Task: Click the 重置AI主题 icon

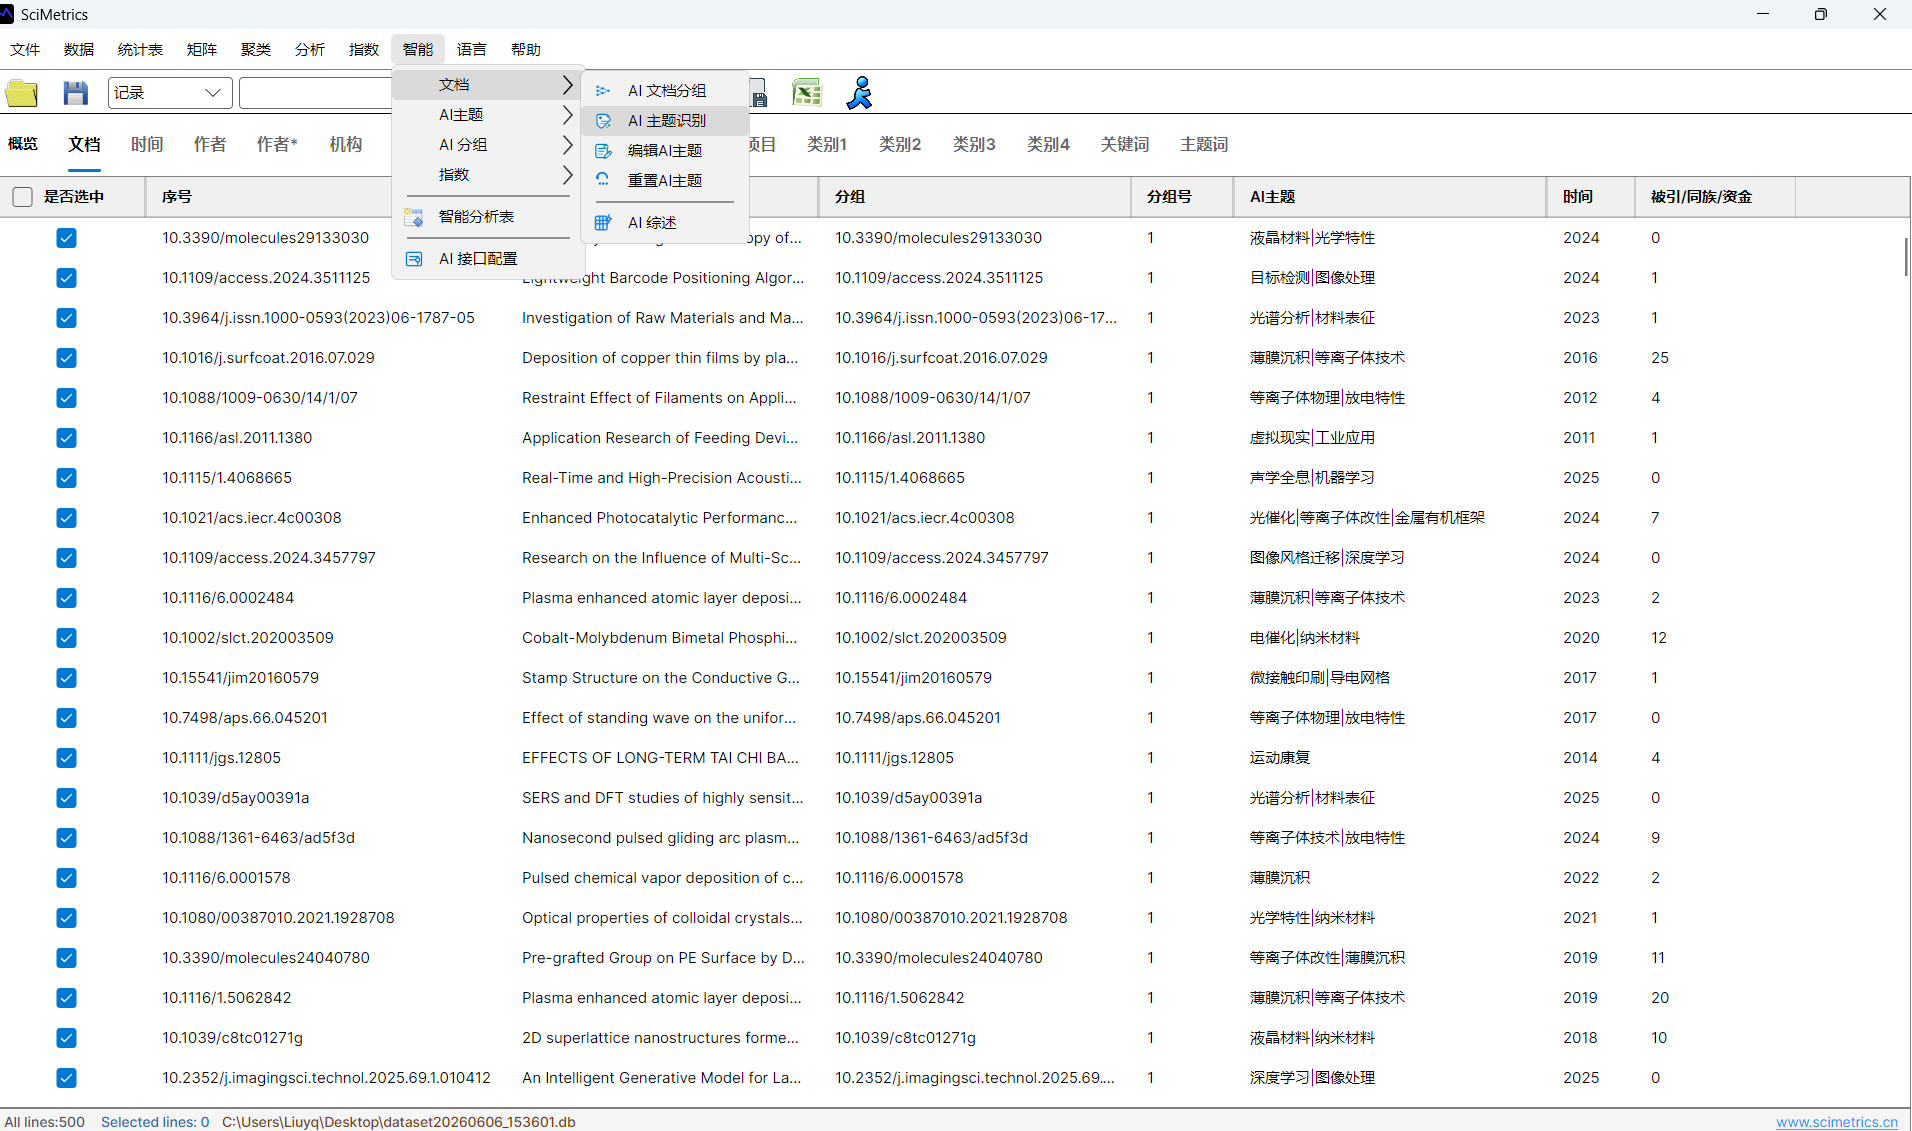Action: [603, 181]
